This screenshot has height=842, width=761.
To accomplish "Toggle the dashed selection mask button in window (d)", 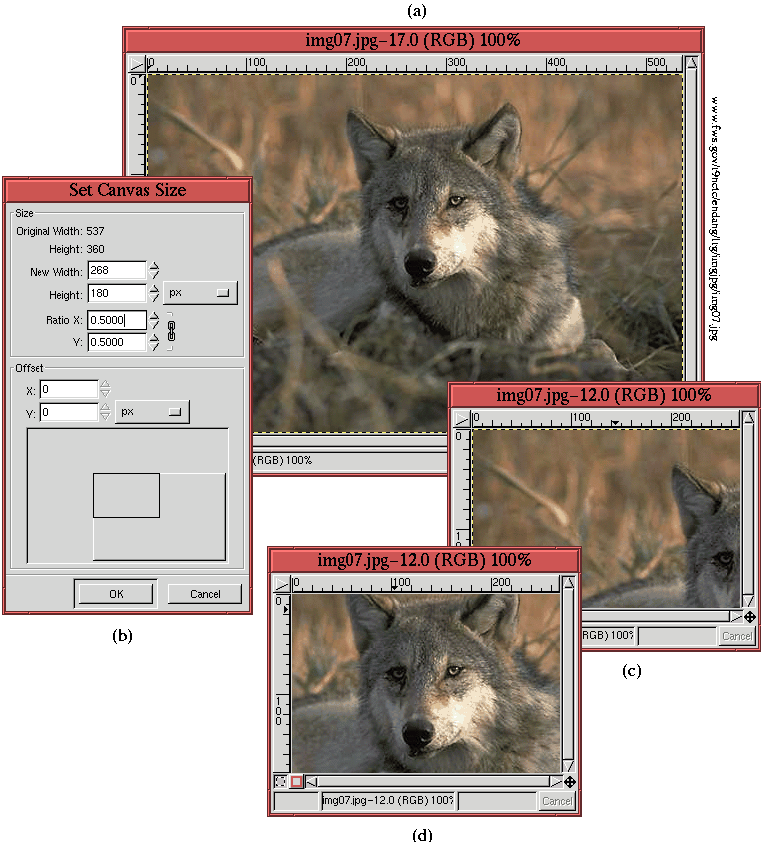I will point(280,781).
